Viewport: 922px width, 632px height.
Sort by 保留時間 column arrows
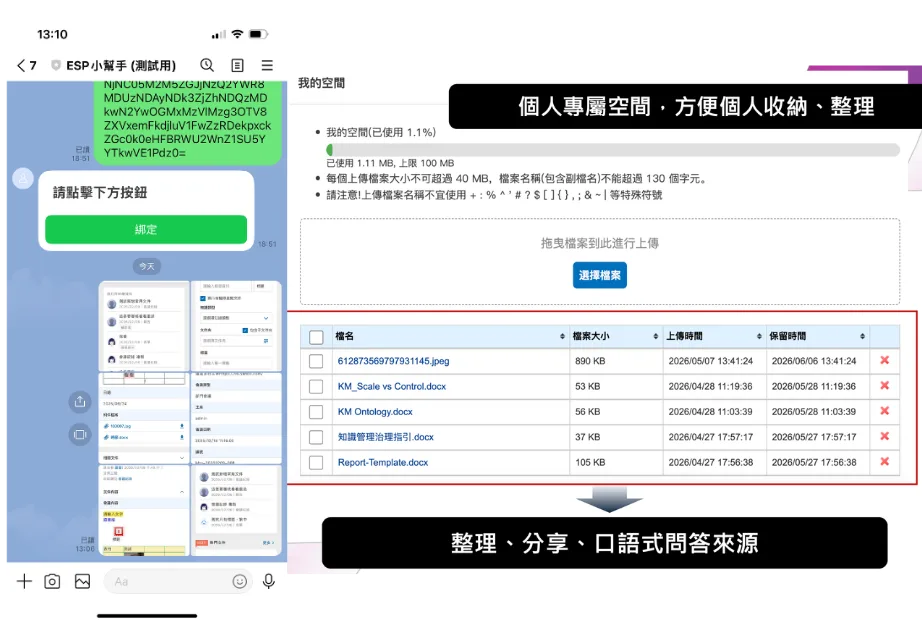pos(863,336)
